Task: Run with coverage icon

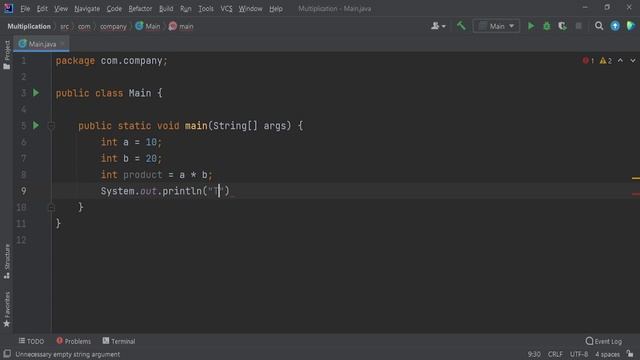Action: [x=562, y=26]
